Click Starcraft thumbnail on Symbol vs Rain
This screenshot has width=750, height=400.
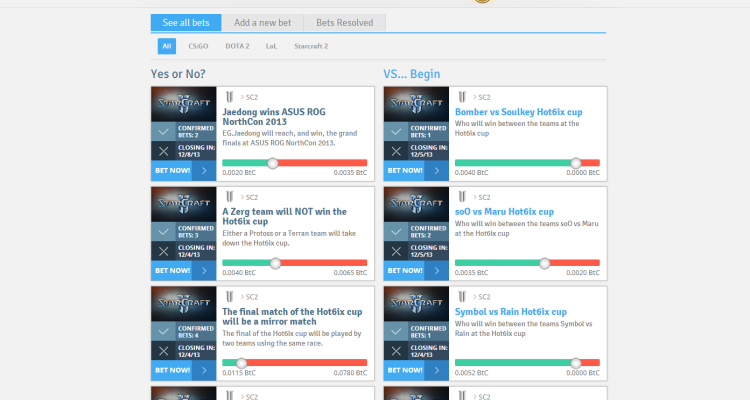pos(416,304)
